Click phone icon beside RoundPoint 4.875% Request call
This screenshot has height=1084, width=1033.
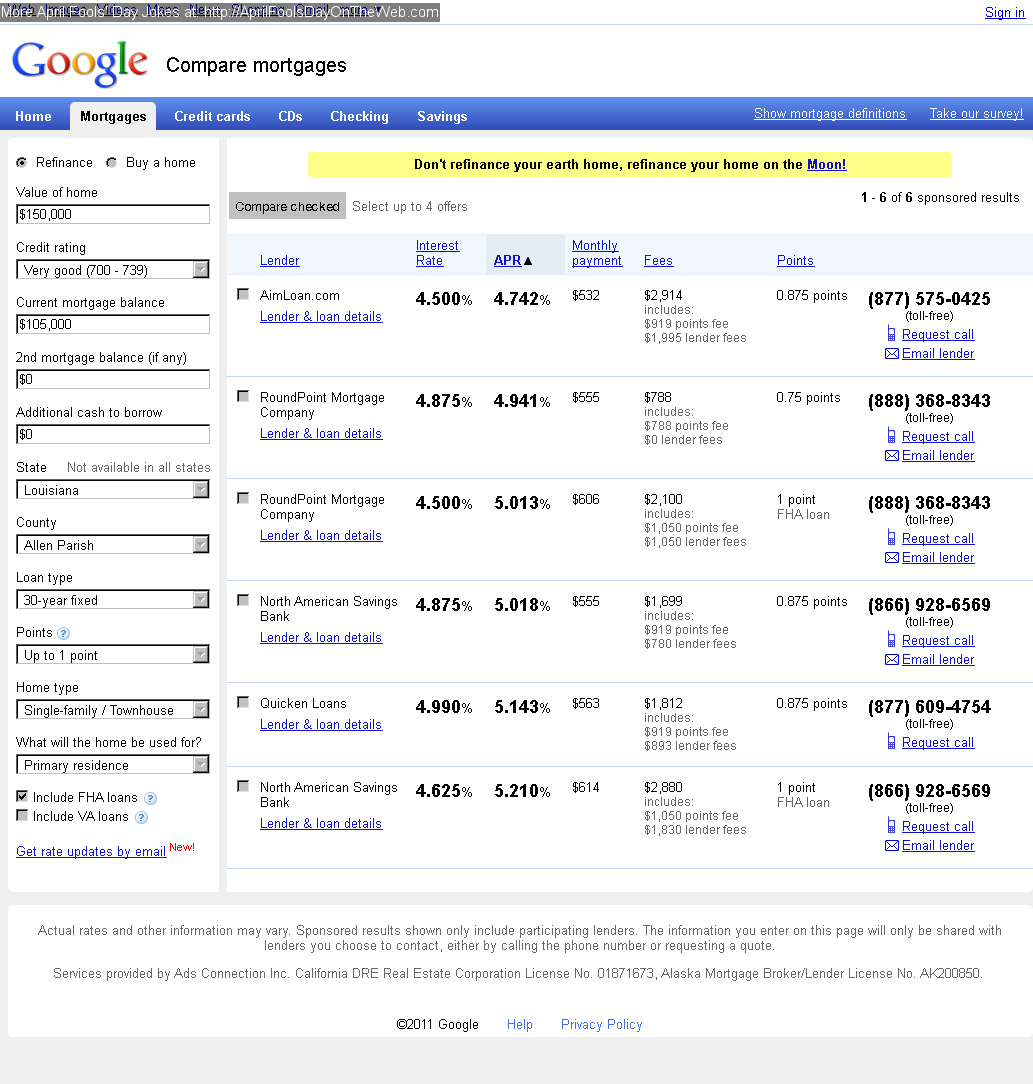tap(891, 436)
